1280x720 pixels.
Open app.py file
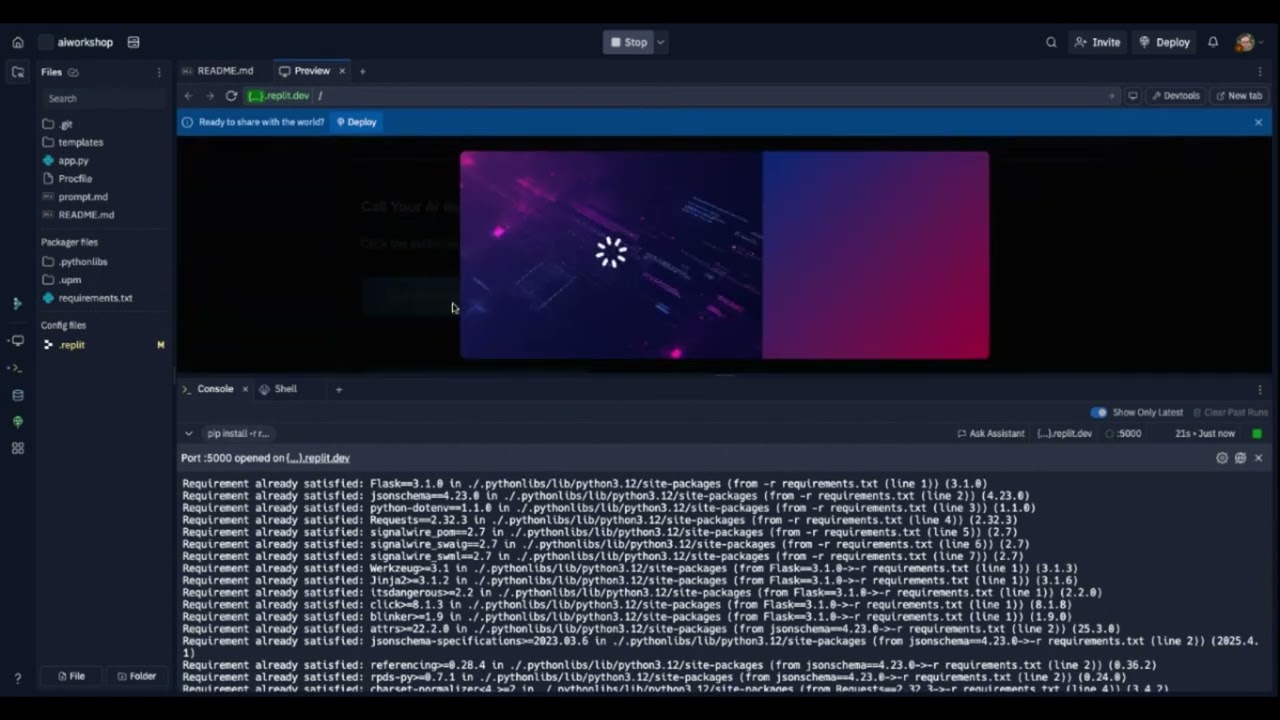point(66,160)
